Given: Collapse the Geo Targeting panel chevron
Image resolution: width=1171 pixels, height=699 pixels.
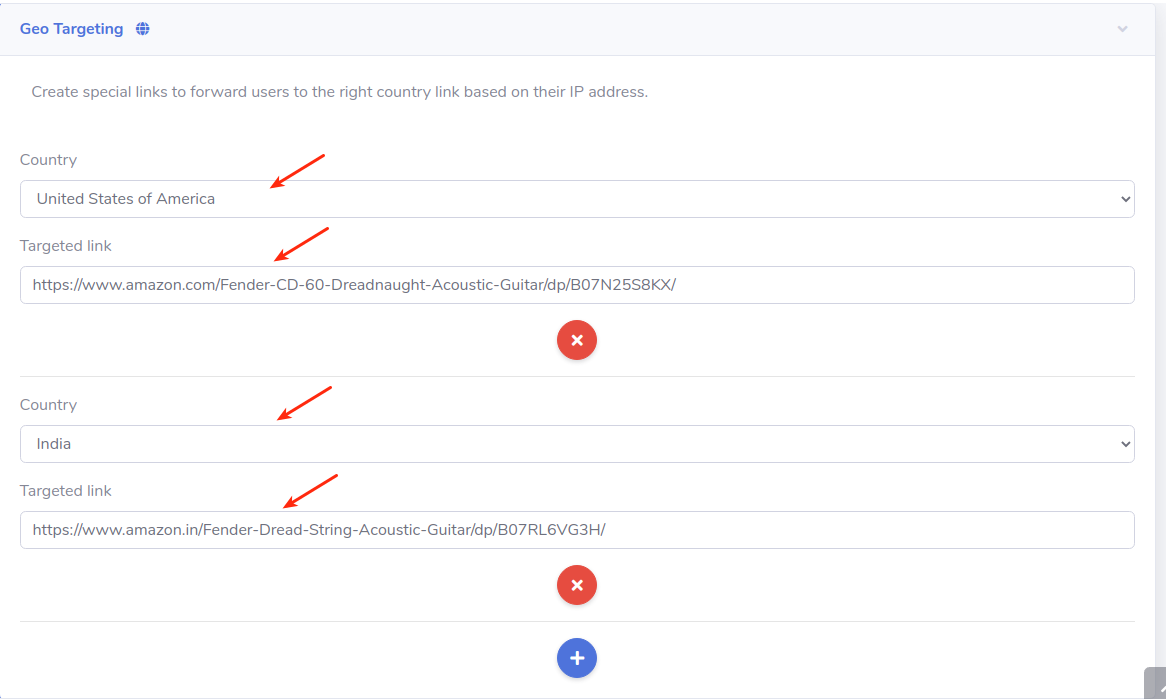Looking at the screenshot, I should pos(1122,29).
